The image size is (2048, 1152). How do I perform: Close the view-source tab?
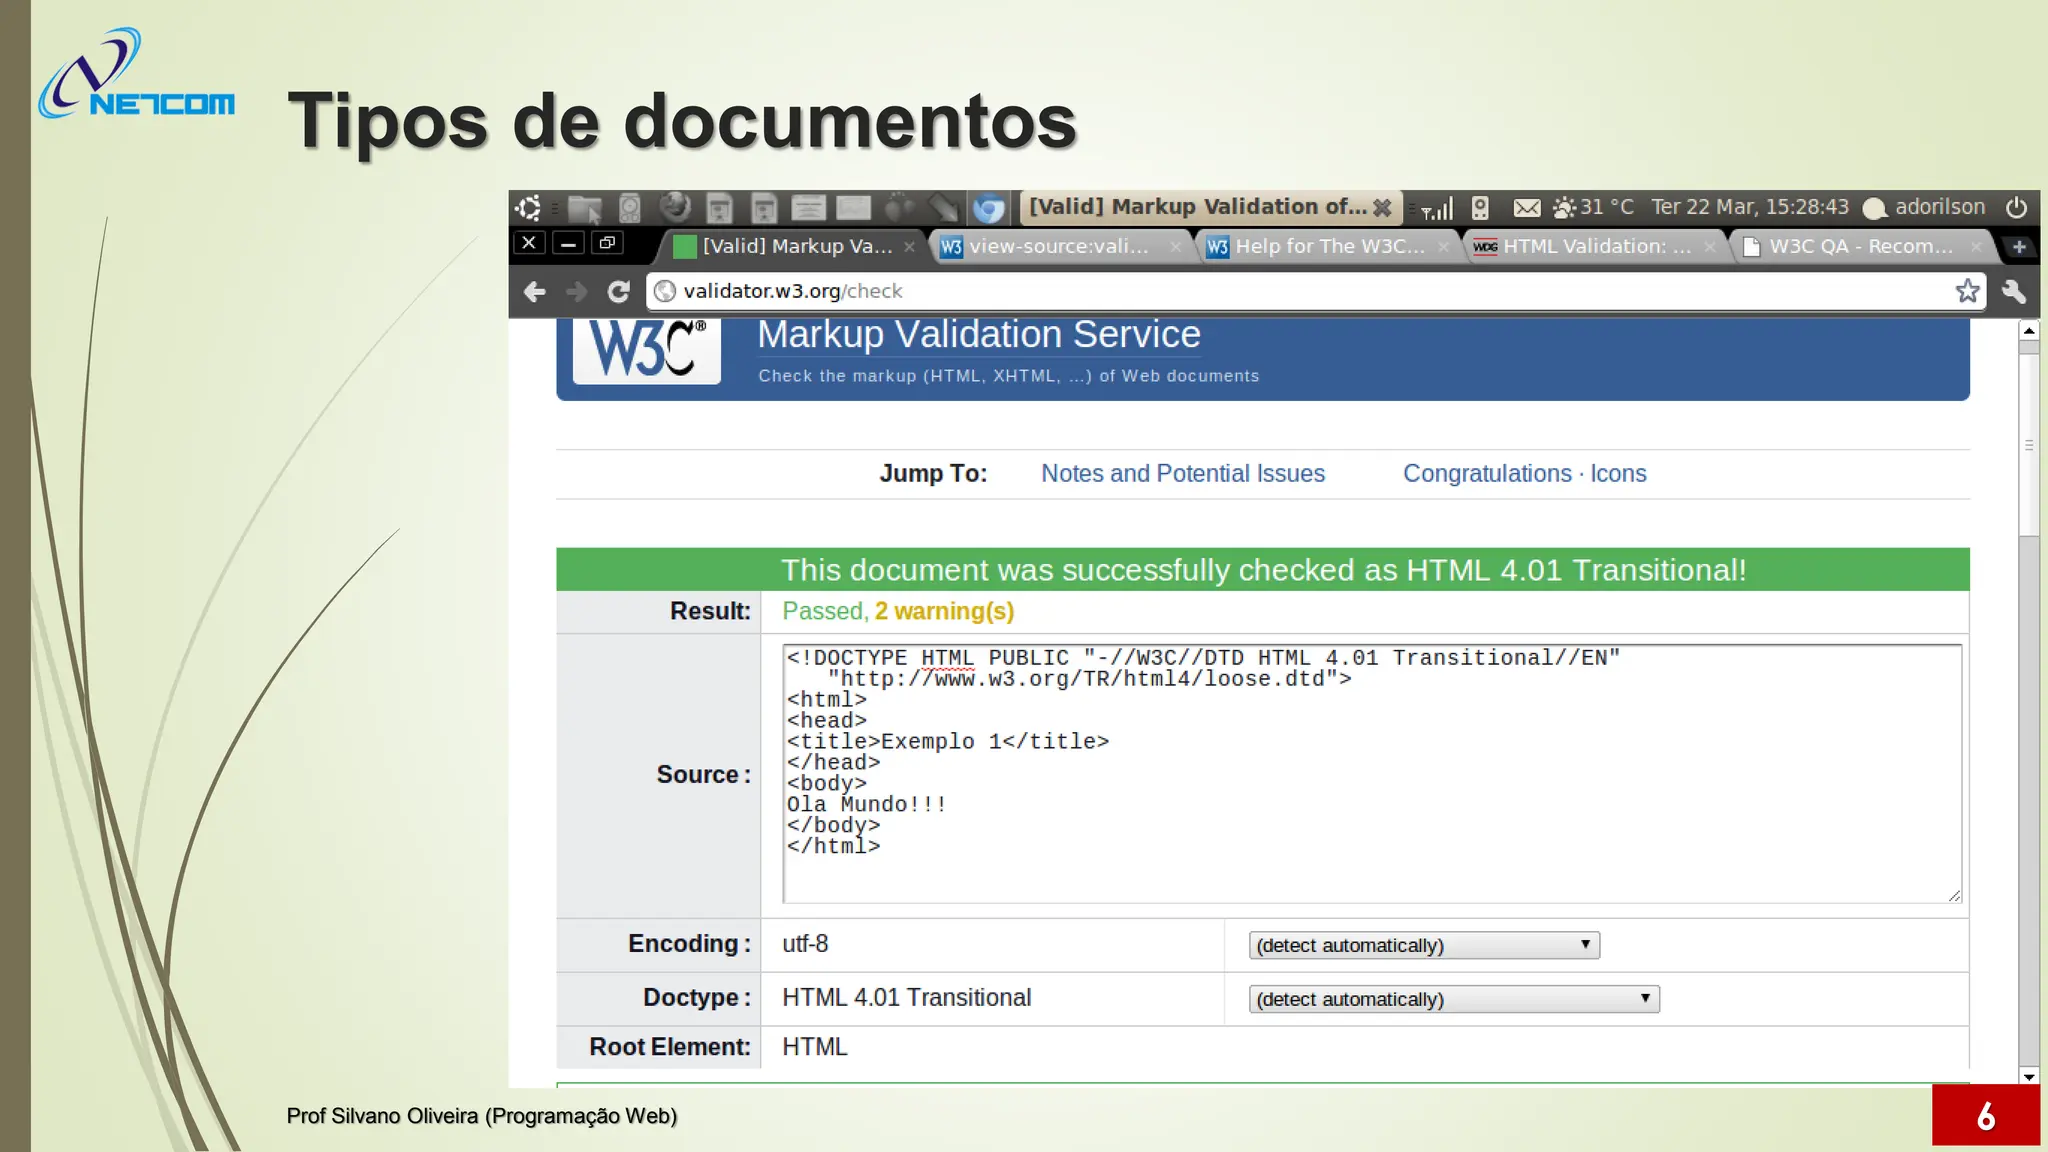1175,246
